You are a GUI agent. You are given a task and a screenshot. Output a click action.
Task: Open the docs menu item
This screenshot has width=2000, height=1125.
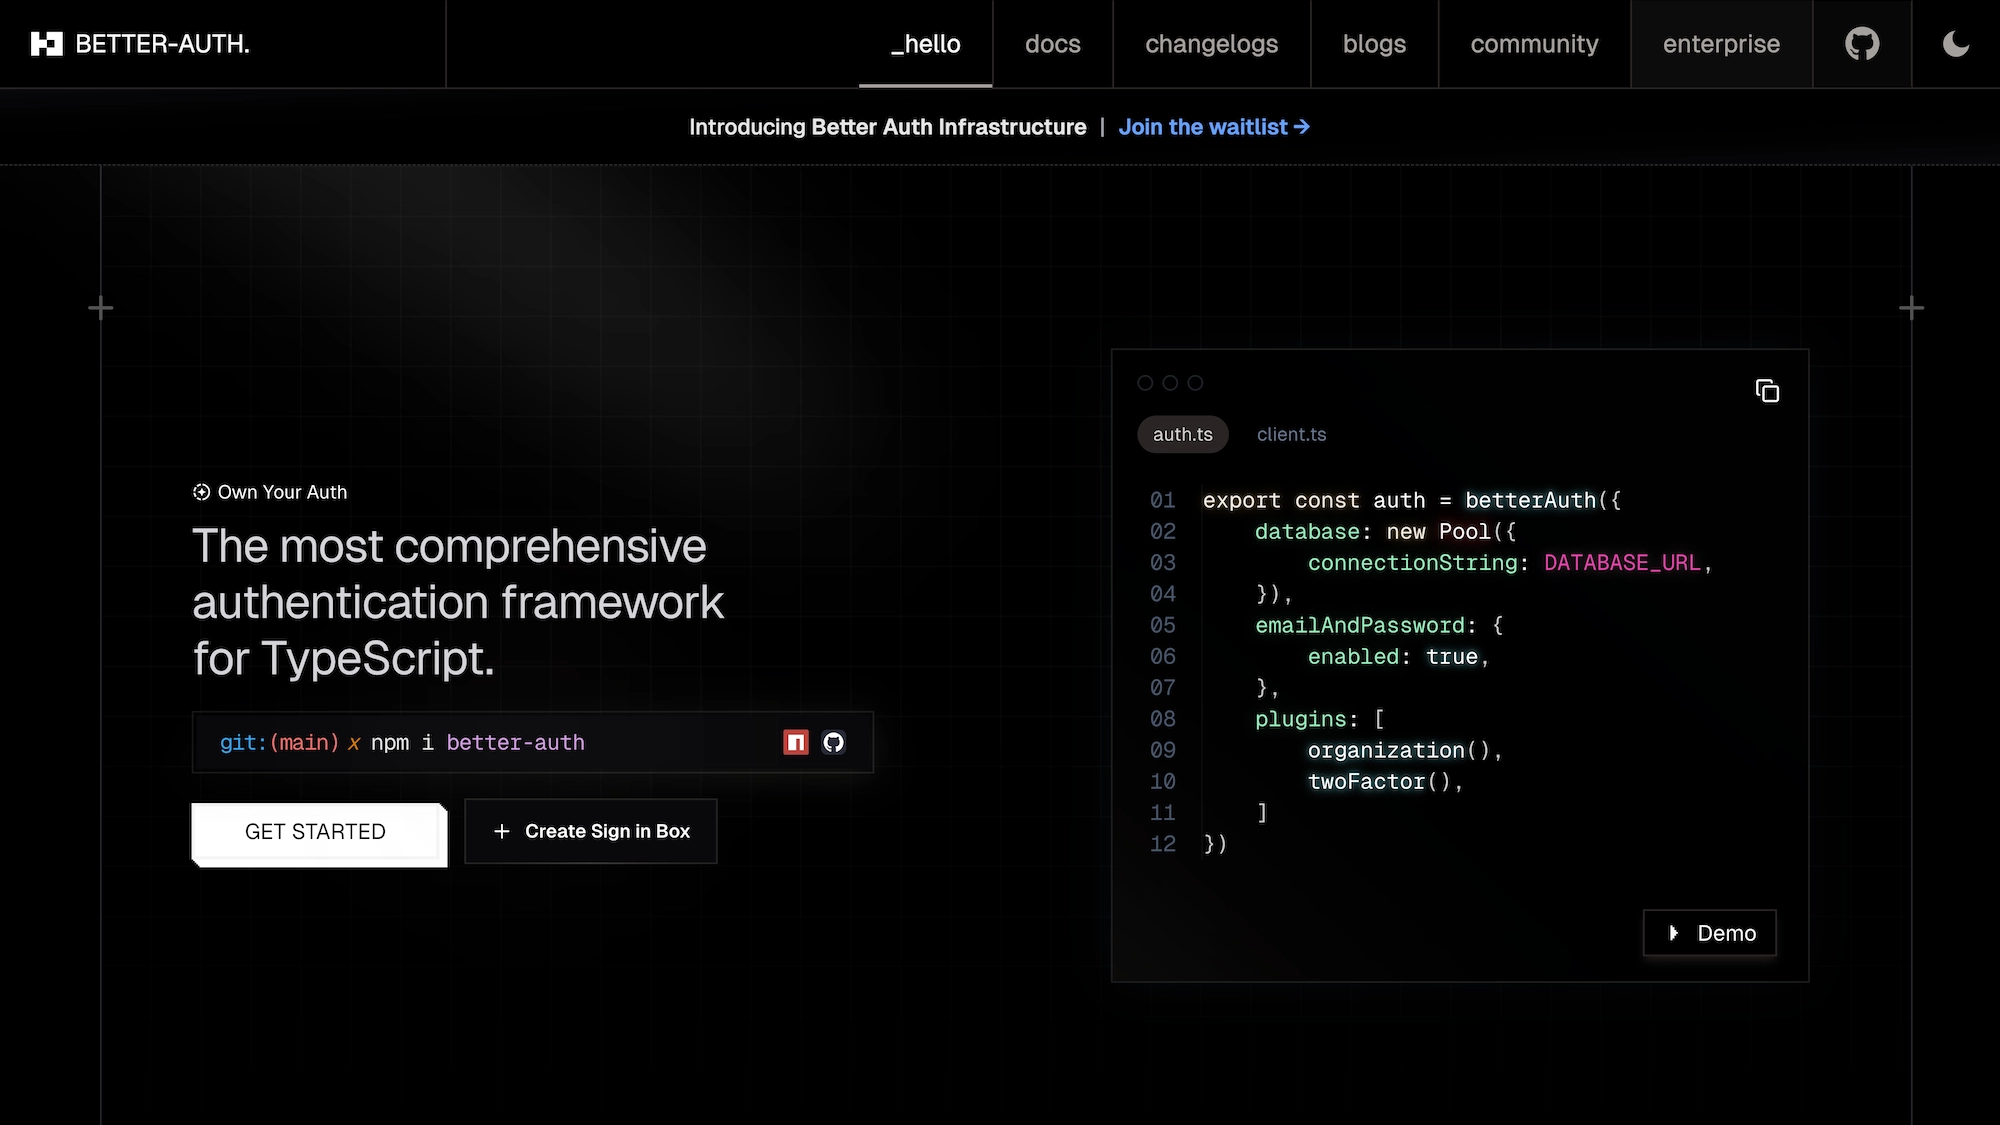(1052, 44)
